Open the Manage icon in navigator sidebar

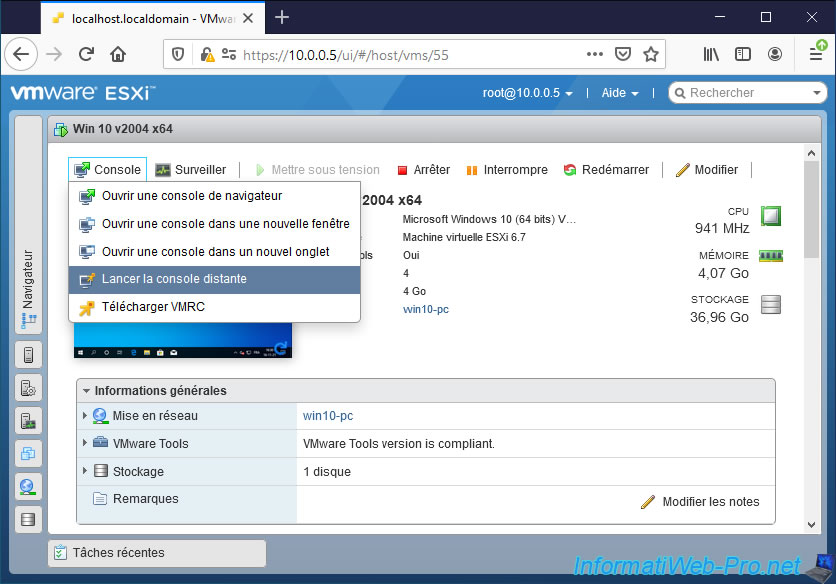tap(28, 388)
